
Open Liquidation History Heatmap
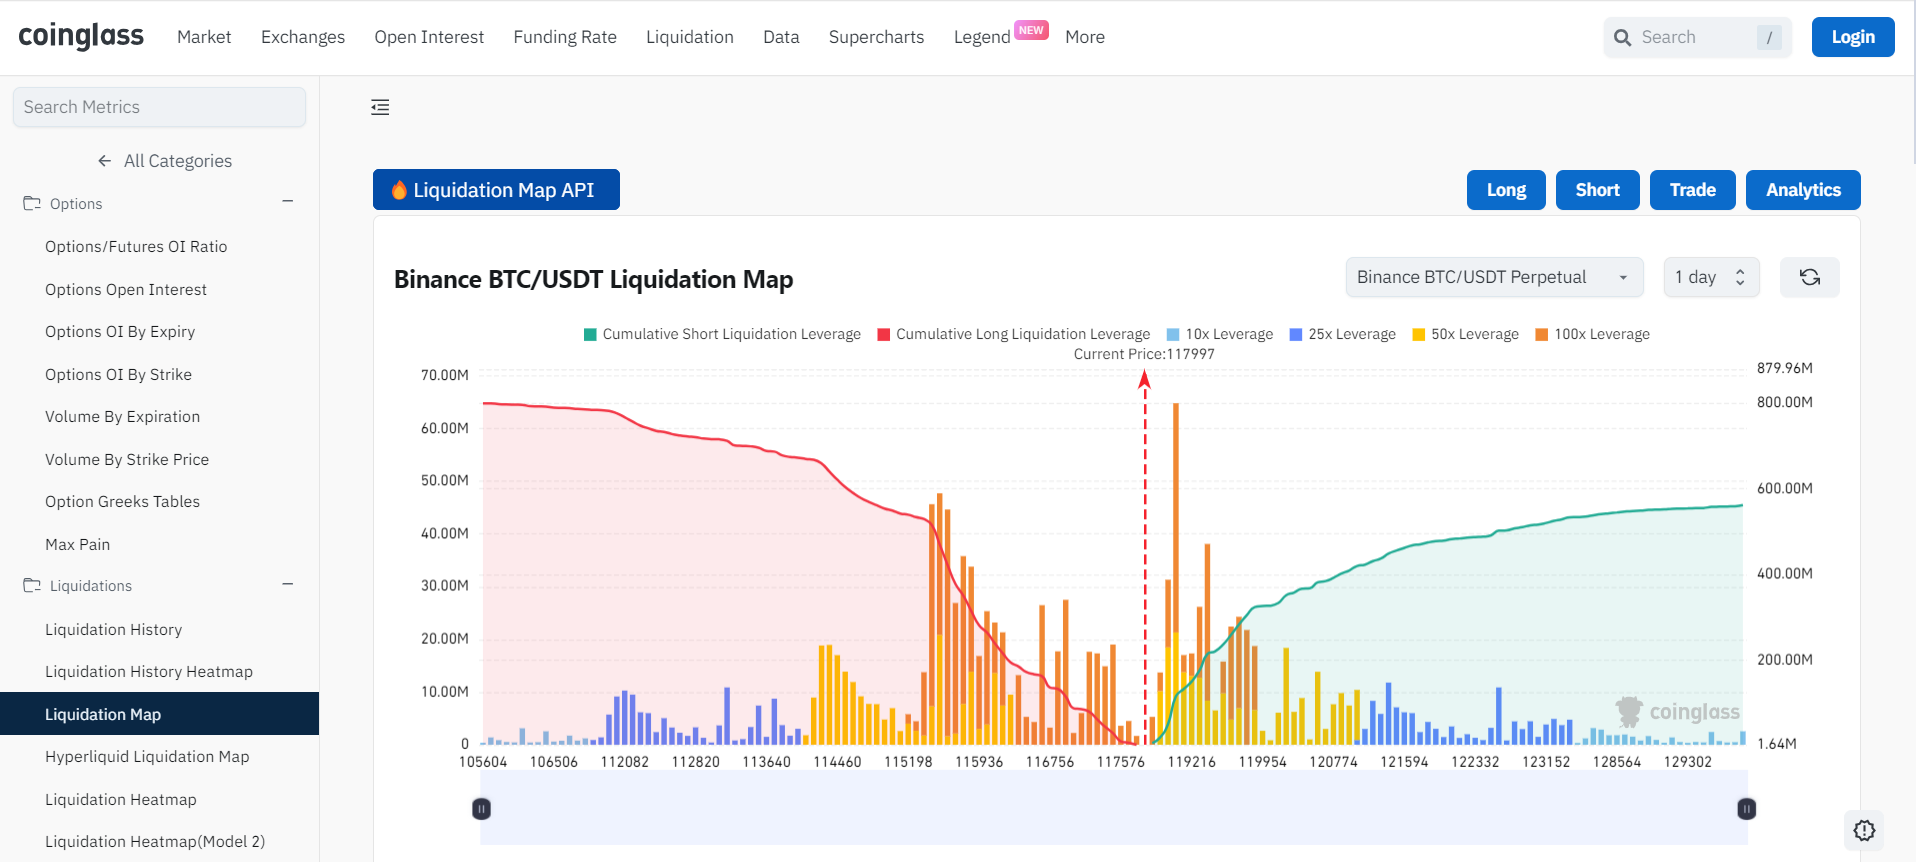(149, 671)
